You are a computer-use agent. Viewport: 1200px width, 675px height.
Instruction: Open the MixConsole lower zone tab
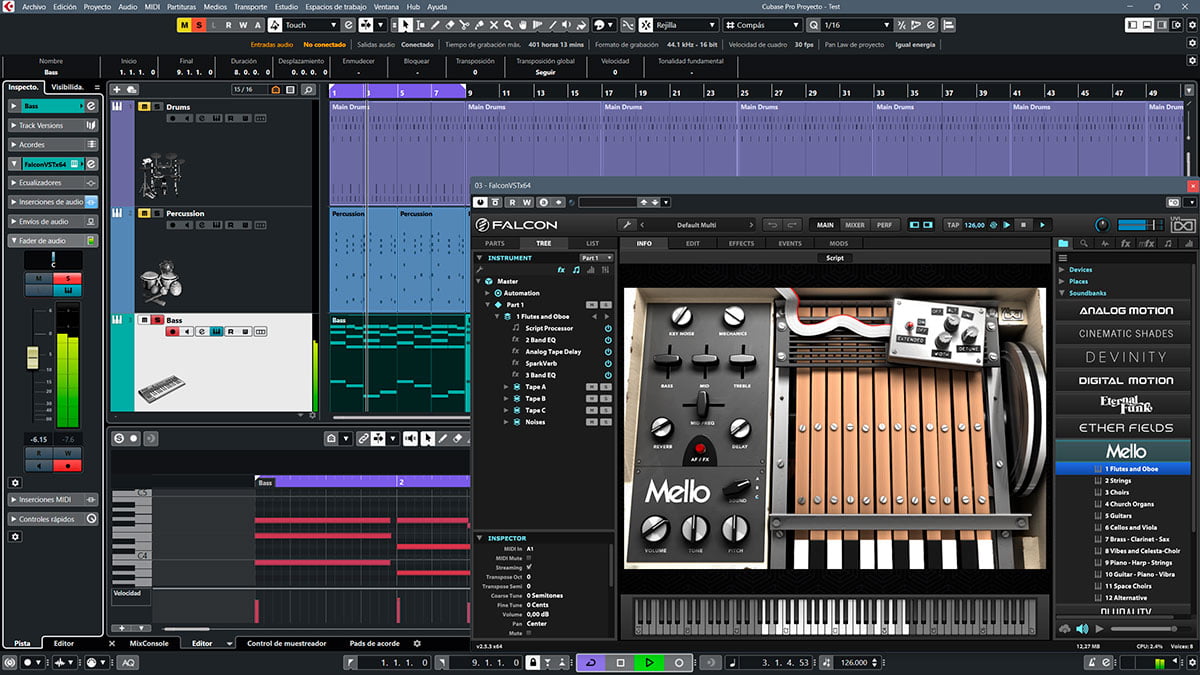(x=149, y=643)
